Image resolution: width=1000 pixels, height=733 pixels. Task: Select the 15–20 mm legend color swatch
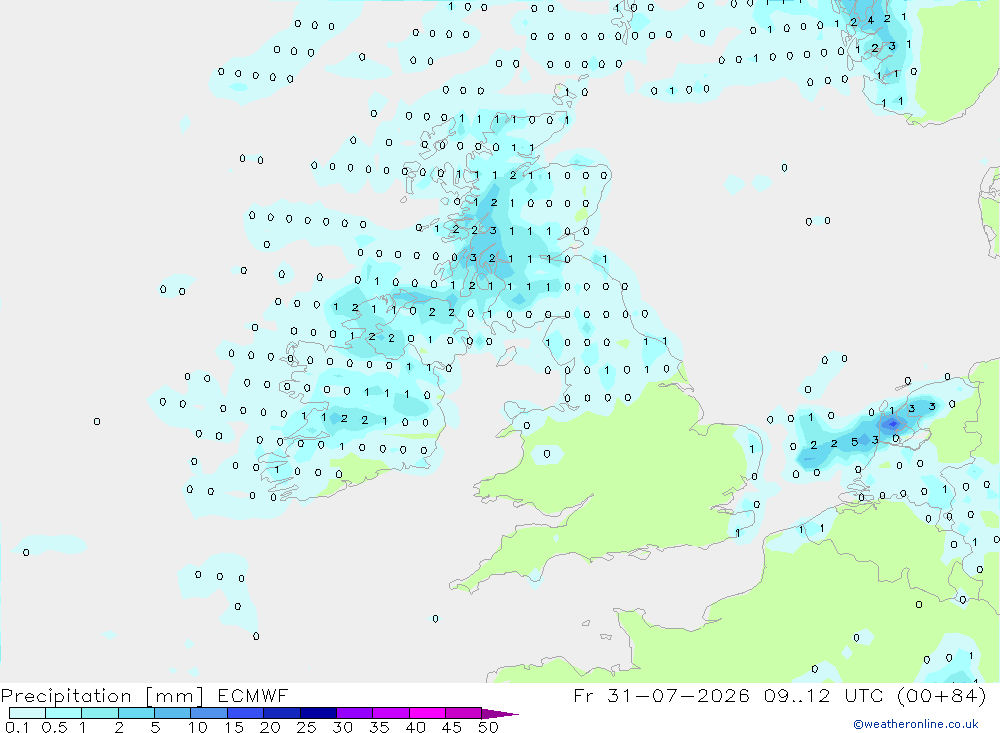[246, 713]
